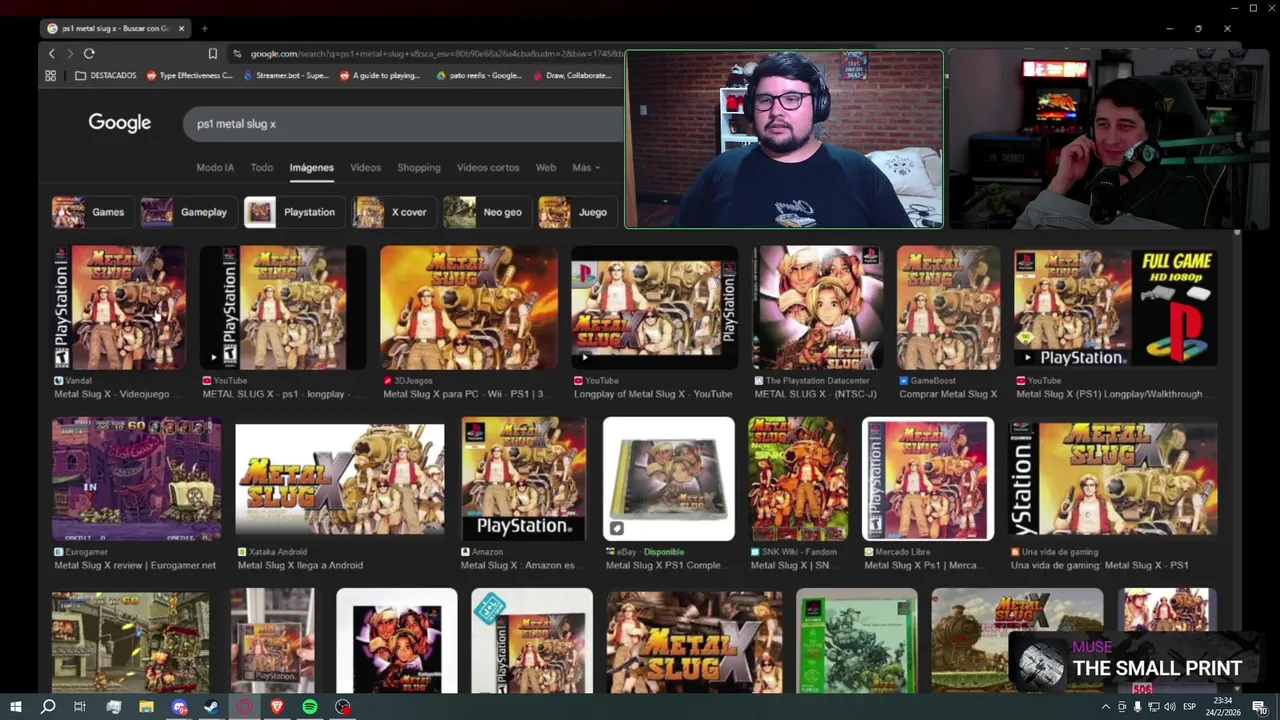The width and height of the screenshot is (1280, 720).
Task: Show hidden system tray icons
Action: [1105, 707]
